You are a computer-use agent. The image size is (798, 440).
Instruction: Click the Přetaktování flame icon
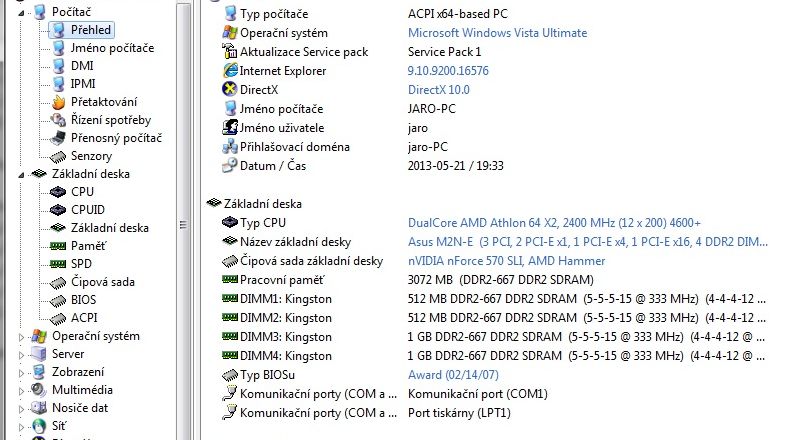(59, 102)
